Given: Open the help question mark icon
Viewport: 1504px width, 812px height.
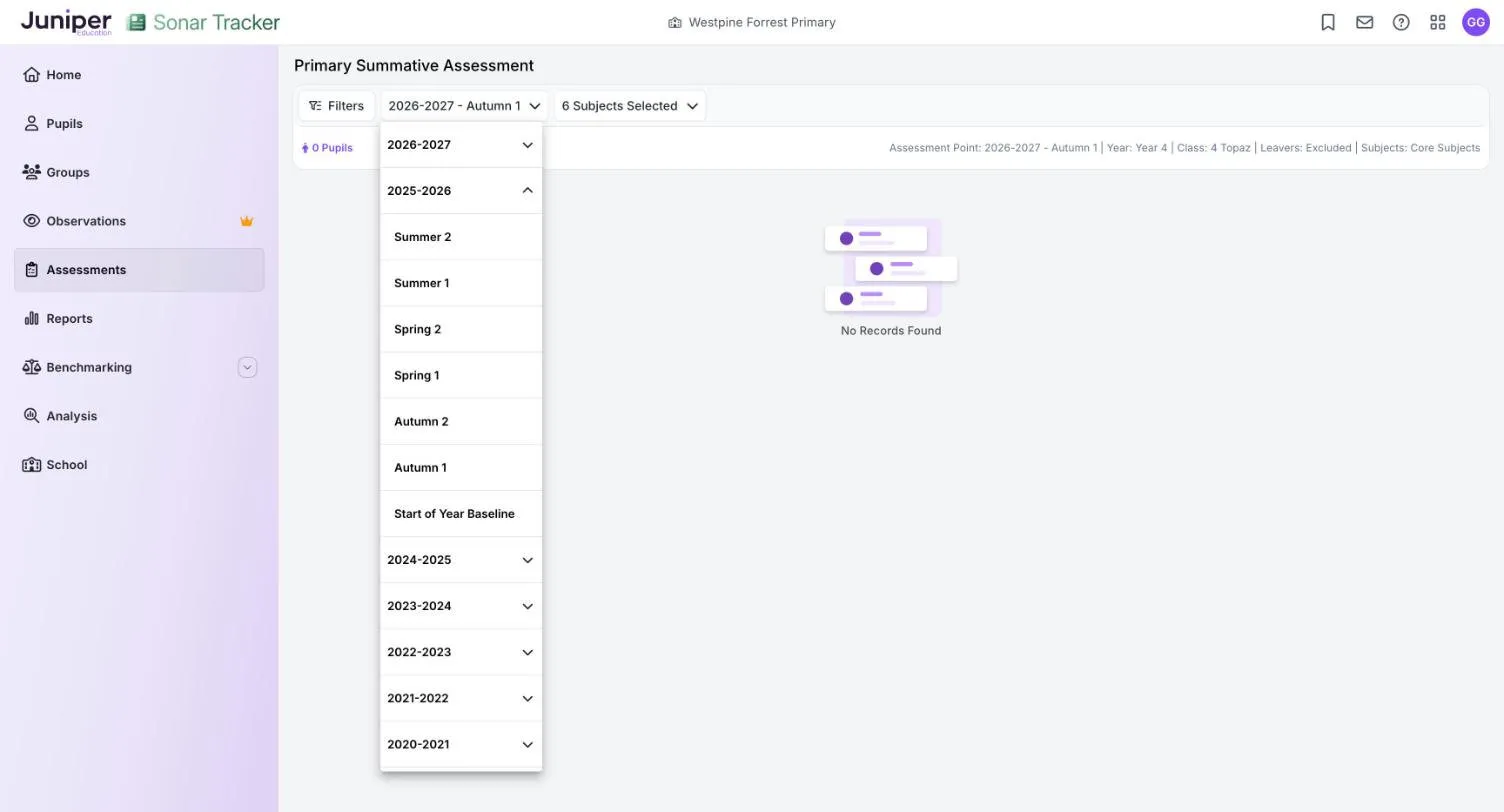Looking at the screenshot, I should coord(1401,22).
